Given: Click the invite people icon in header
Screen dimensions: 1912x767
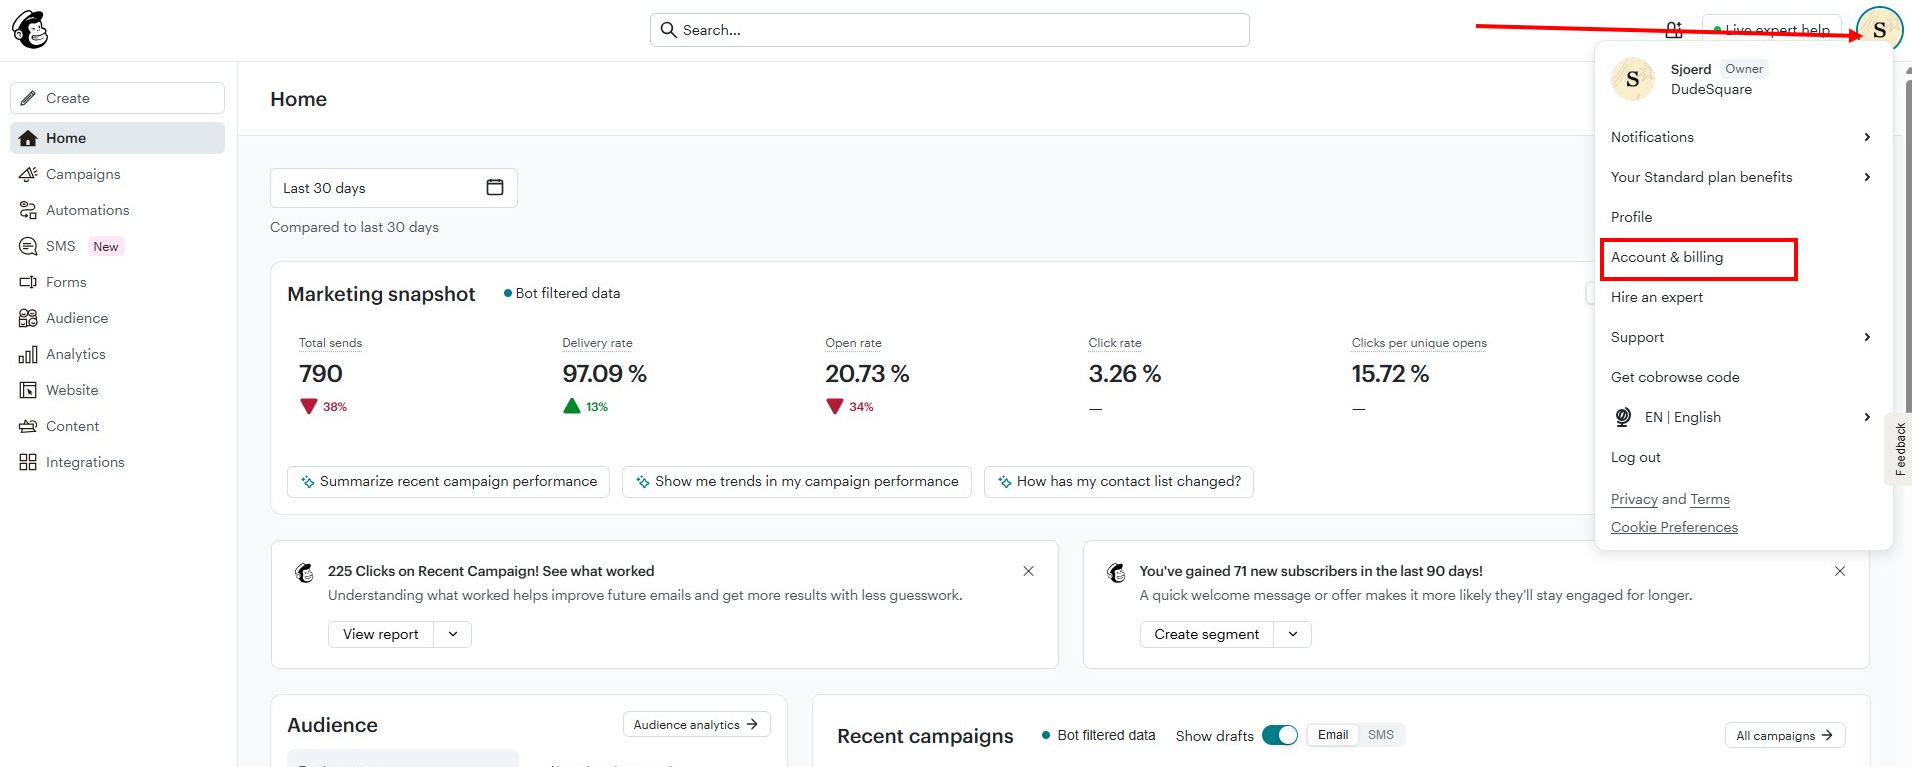Looking at the screenshot, I should [1674, 30].
